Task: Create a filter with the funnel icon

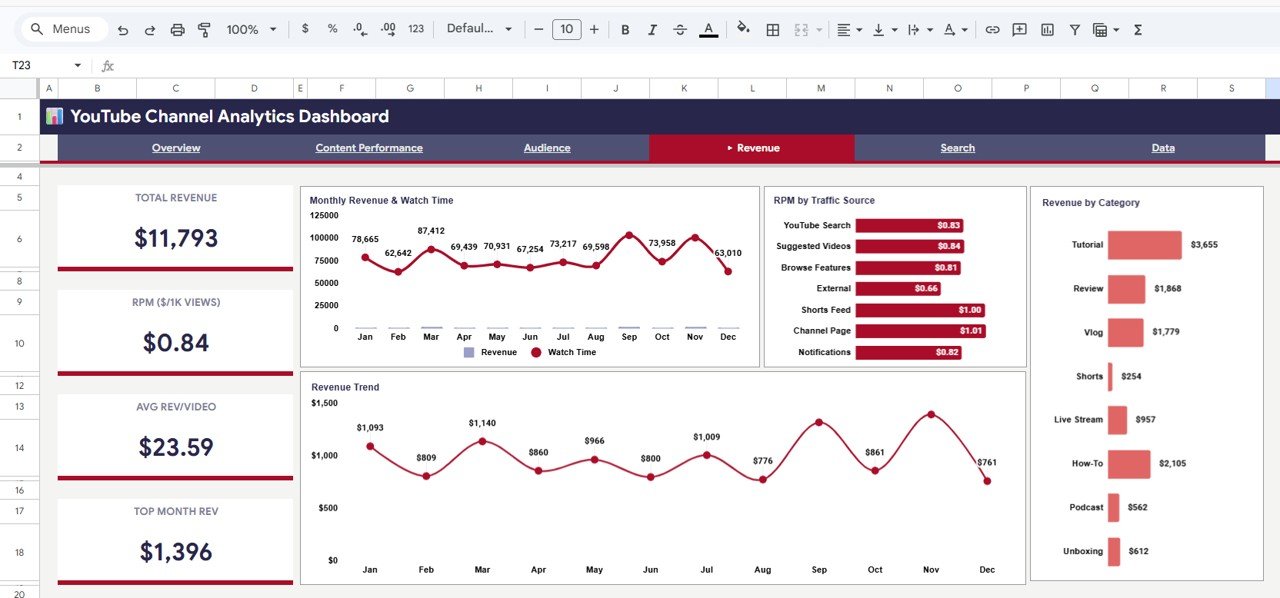Action: coord(1074,29)
